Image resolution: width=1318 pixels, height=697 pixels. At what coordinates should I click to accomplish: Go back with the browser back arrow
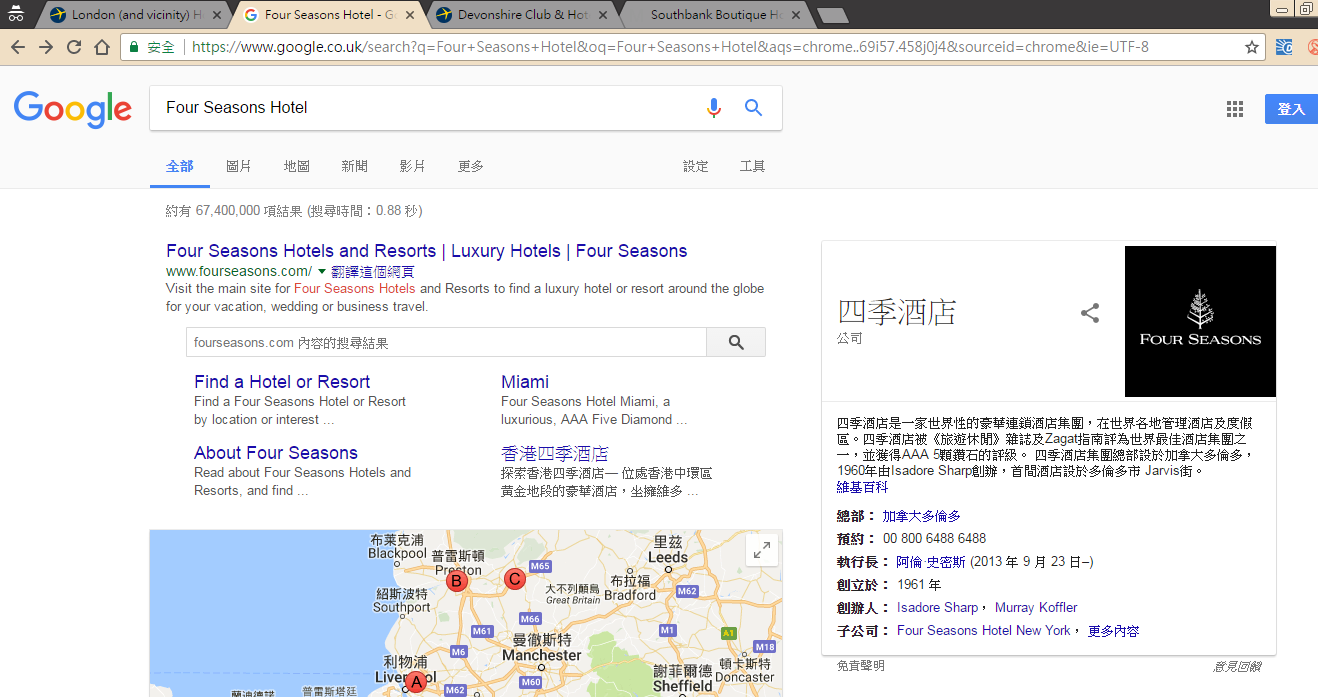point(18,47)
